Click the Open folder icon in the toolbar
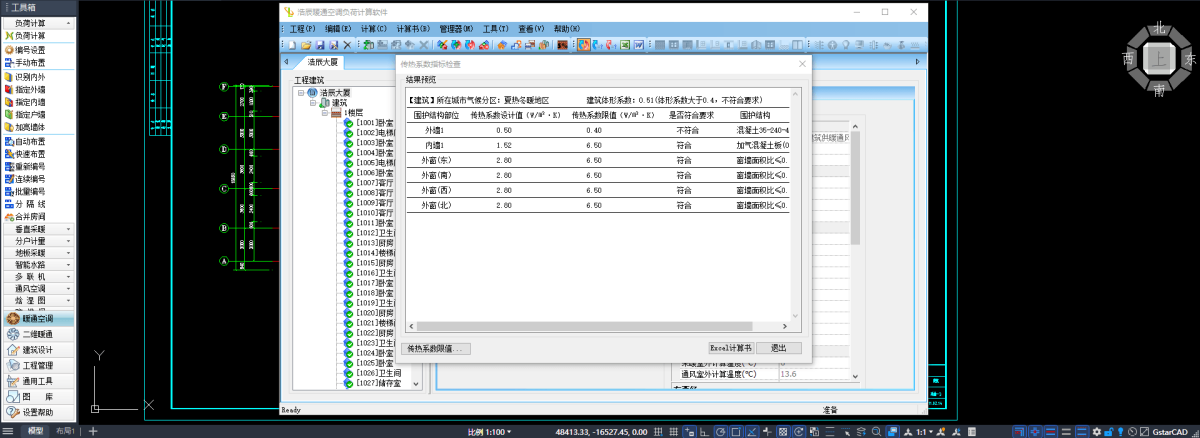 coord(306,44)
